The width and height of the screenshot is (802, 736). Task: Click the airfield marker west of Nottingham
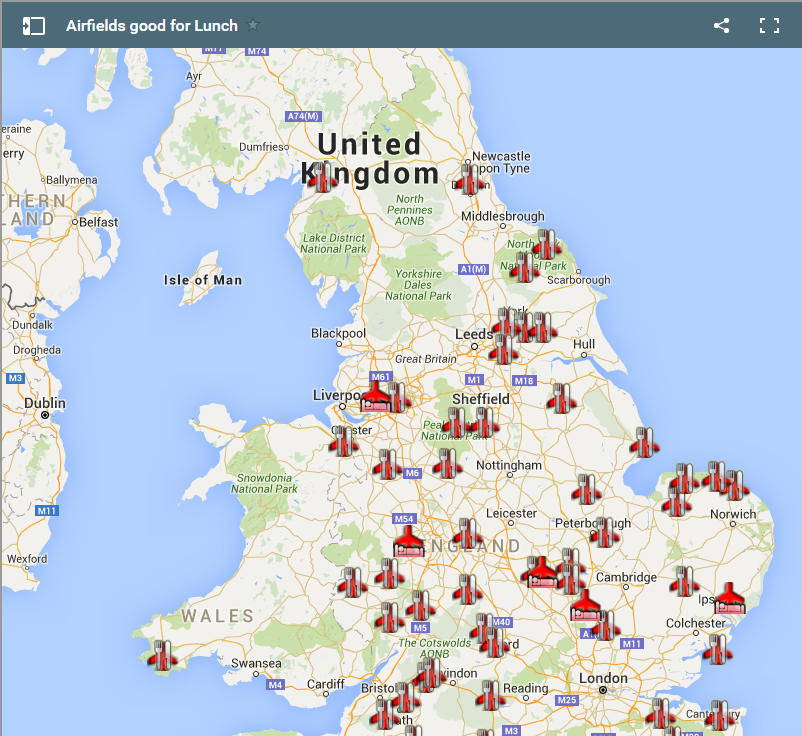pyautogui.click(x=447, y=463)
